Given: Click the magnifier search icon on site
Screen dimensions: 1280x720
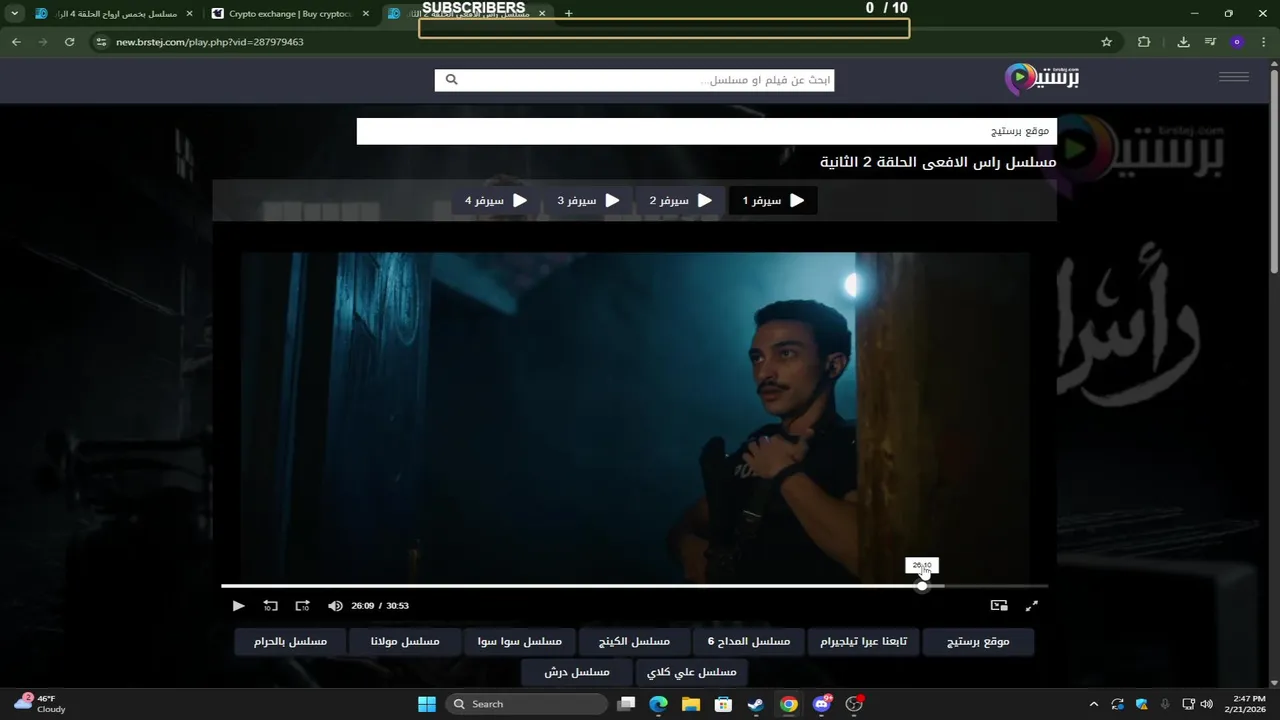Looking at the screenshot, I should click(x=451, y=80).
